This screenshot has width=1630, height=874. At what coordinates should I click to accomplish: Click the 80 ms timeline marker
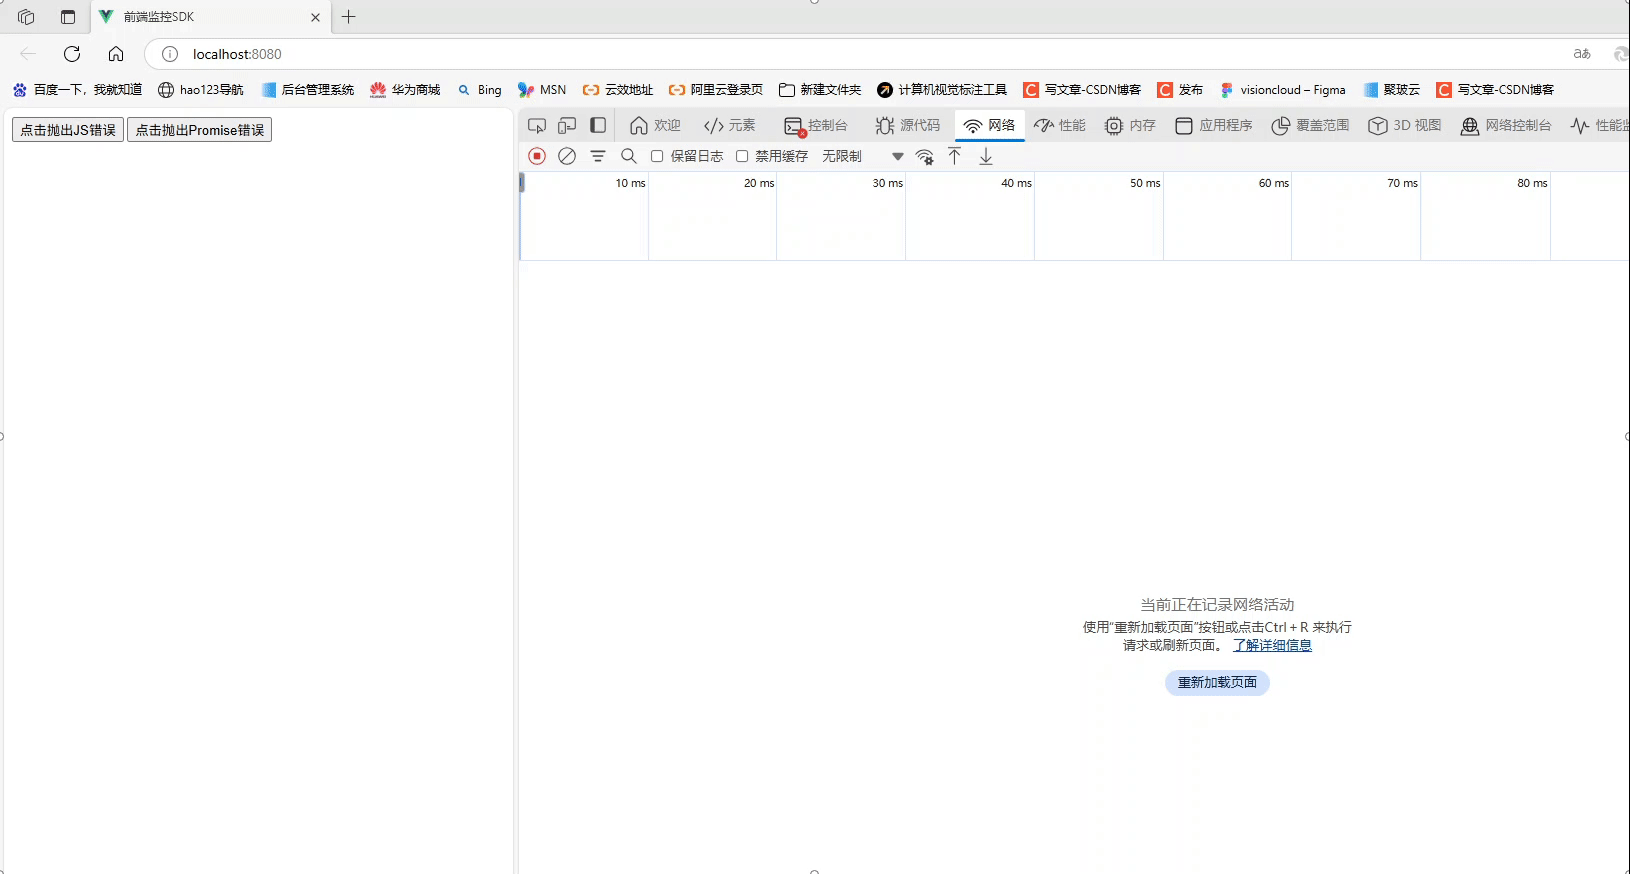(x=1532, y=183)
